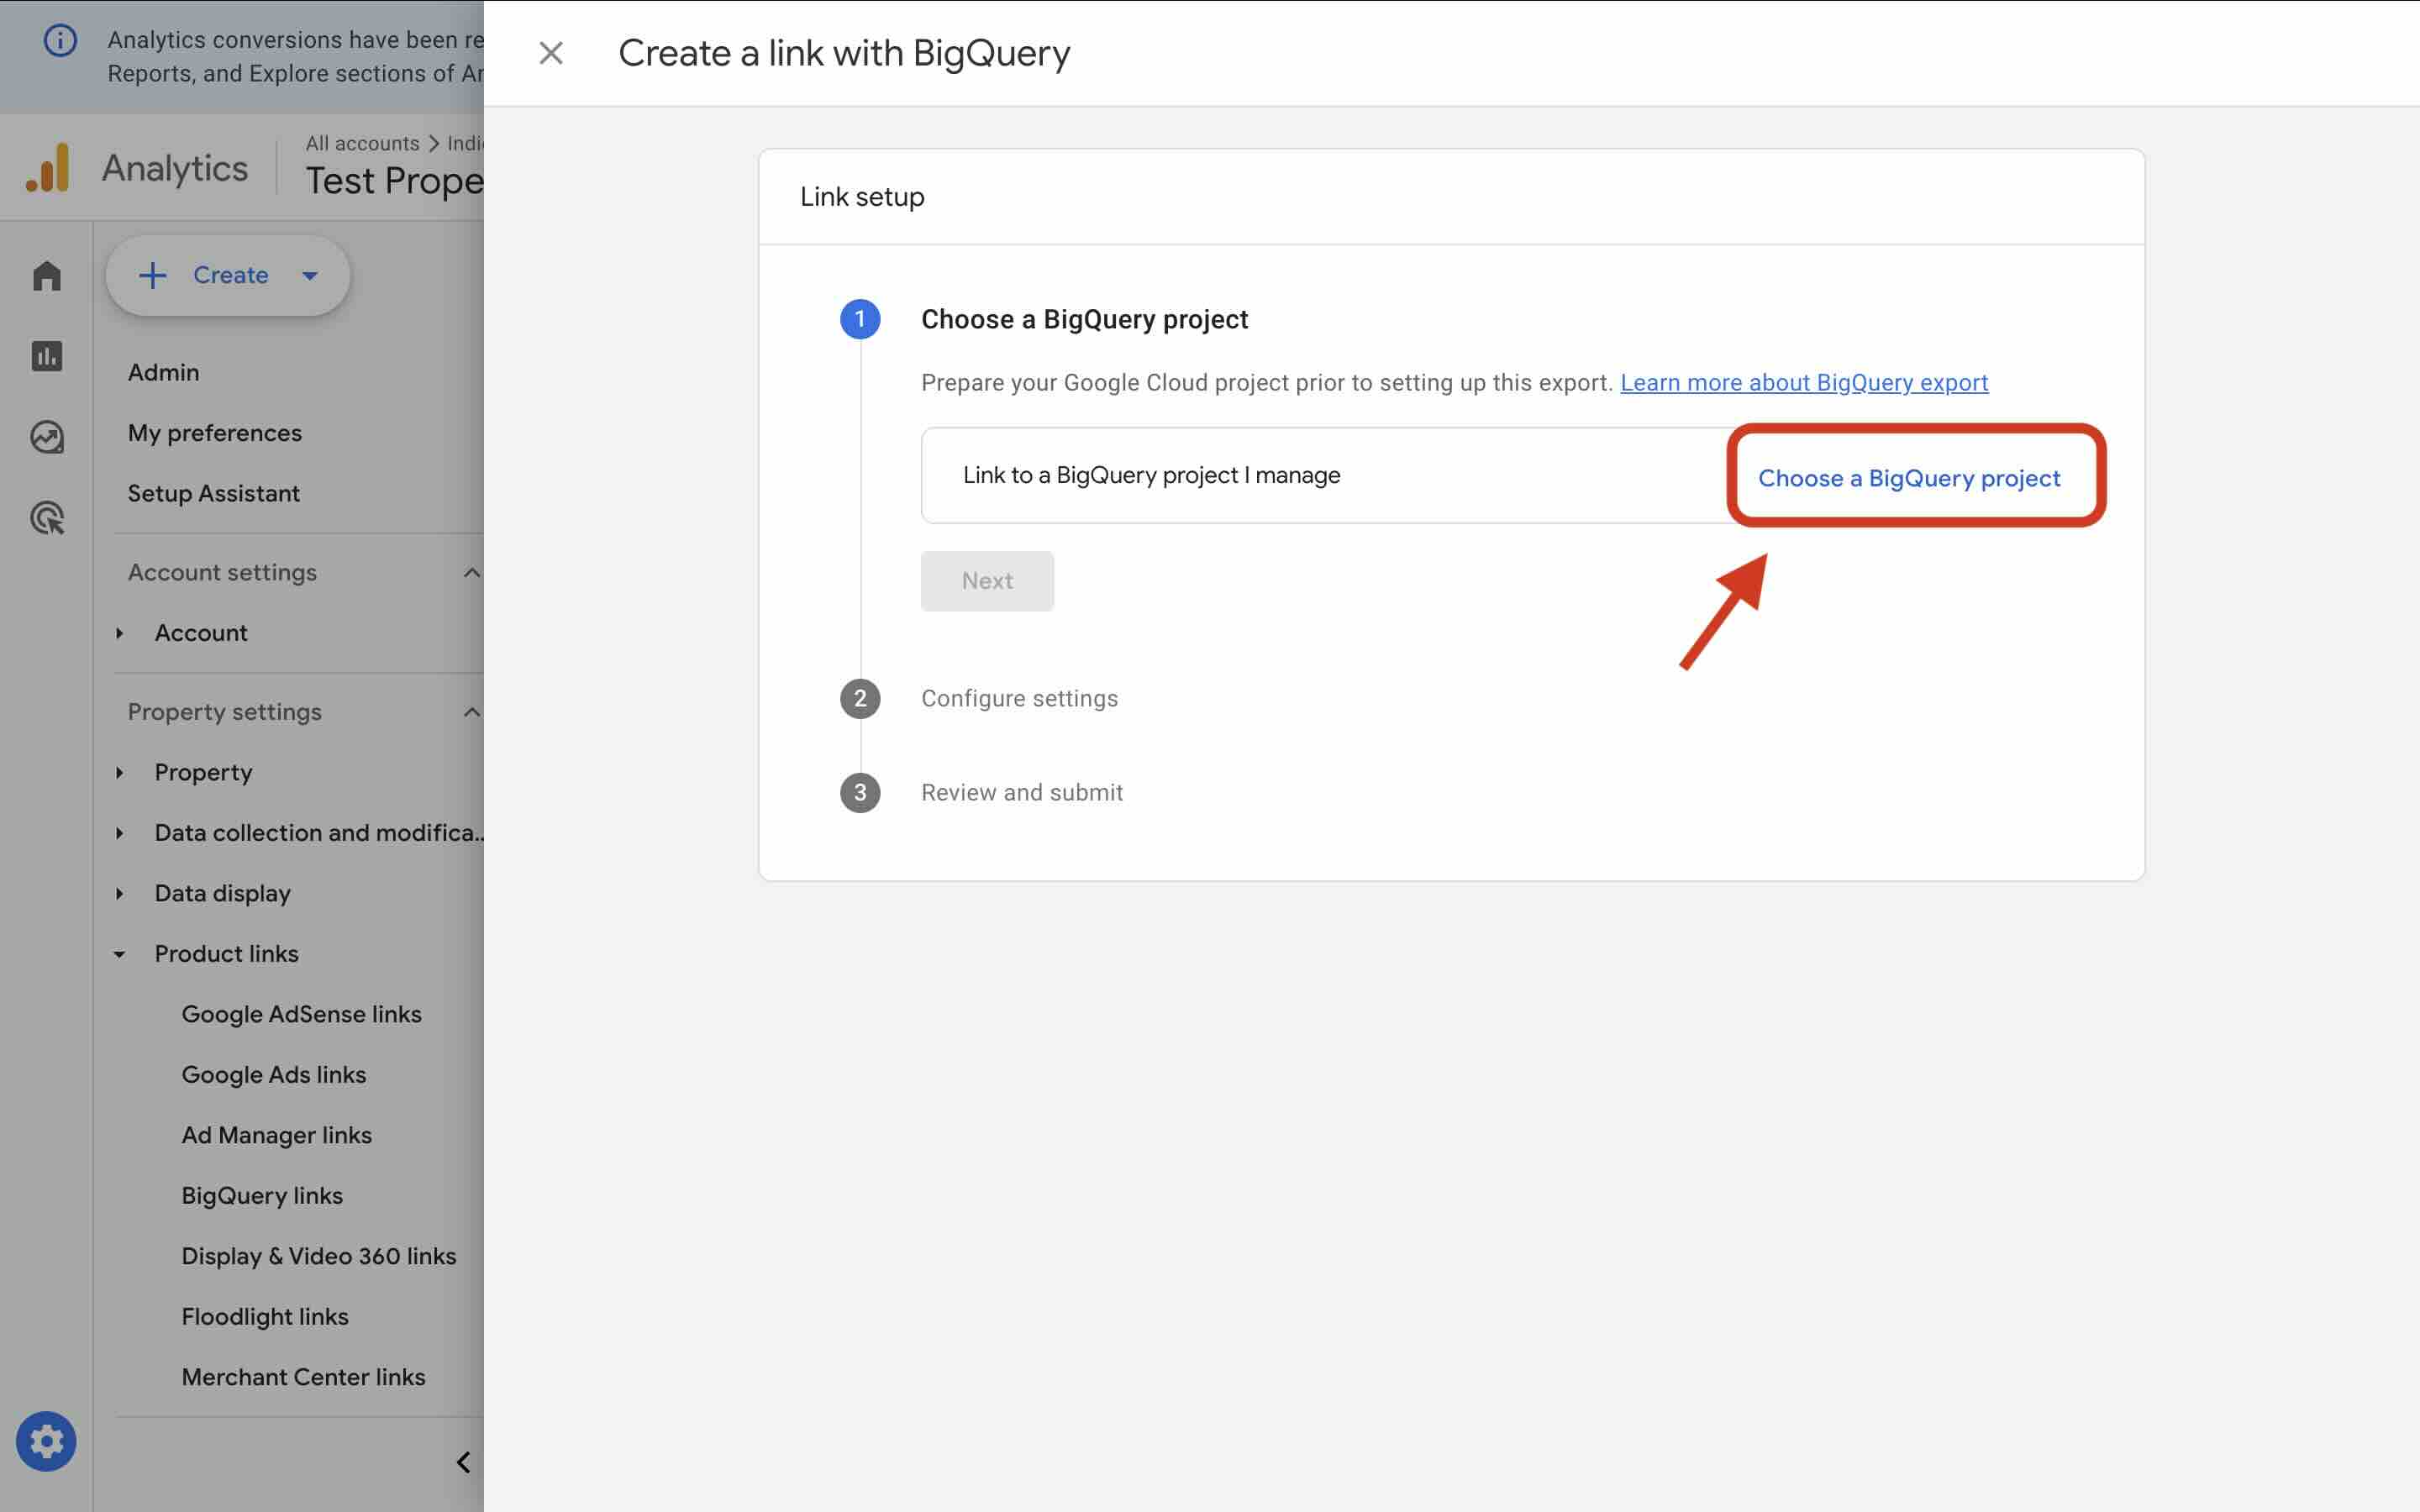The width and height of the screenshot is (2420, 1512).
Task: Collapse the Product links tree item
Action: pos(119,954)
